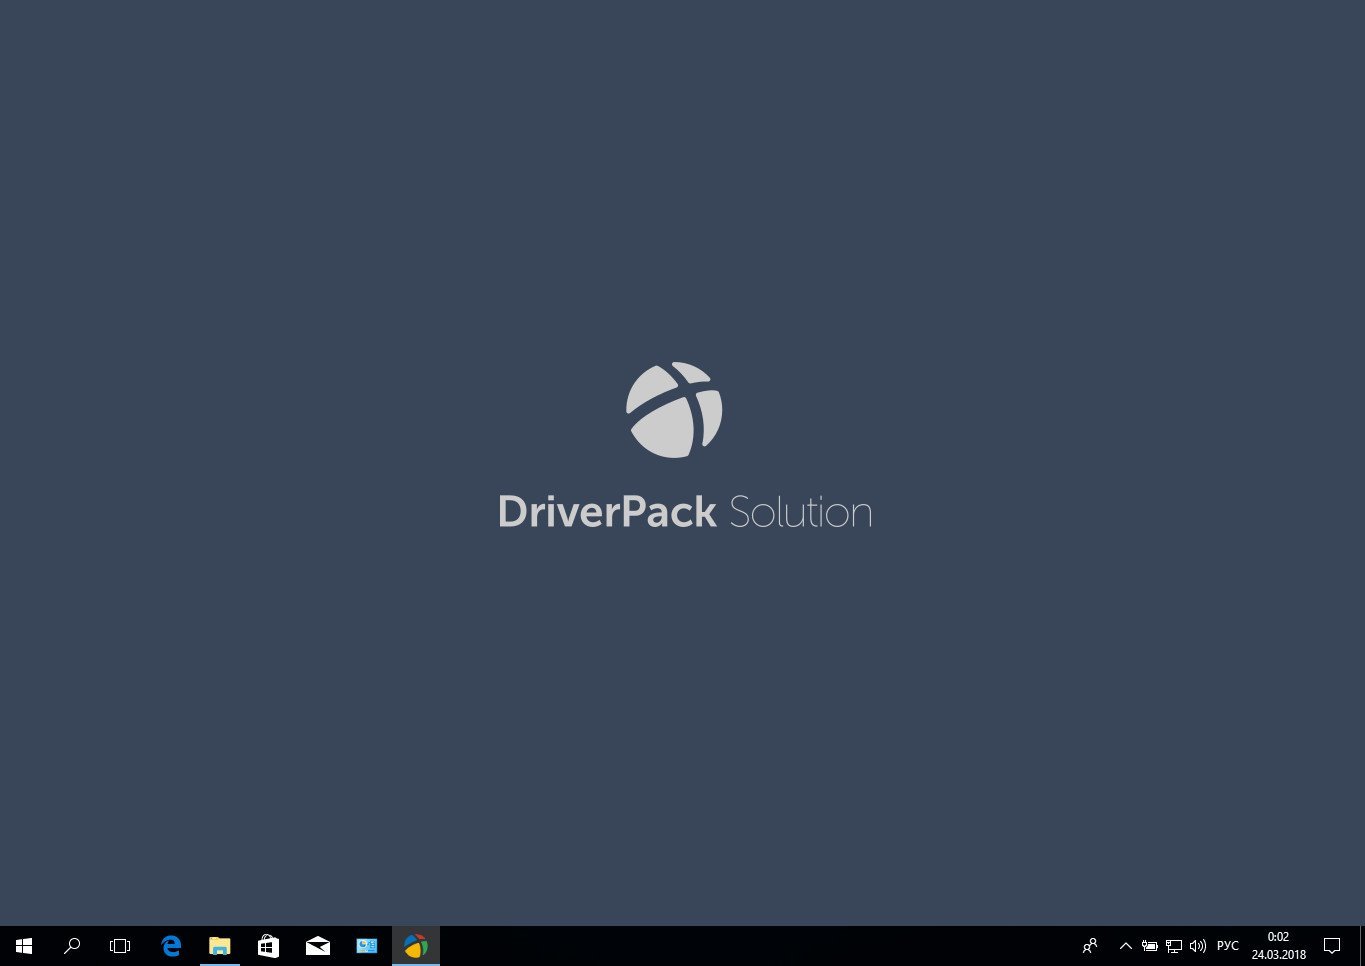Select the DriverPack Solution taskbar icon
Screen dimensions: 1365x966
point(416,946)
